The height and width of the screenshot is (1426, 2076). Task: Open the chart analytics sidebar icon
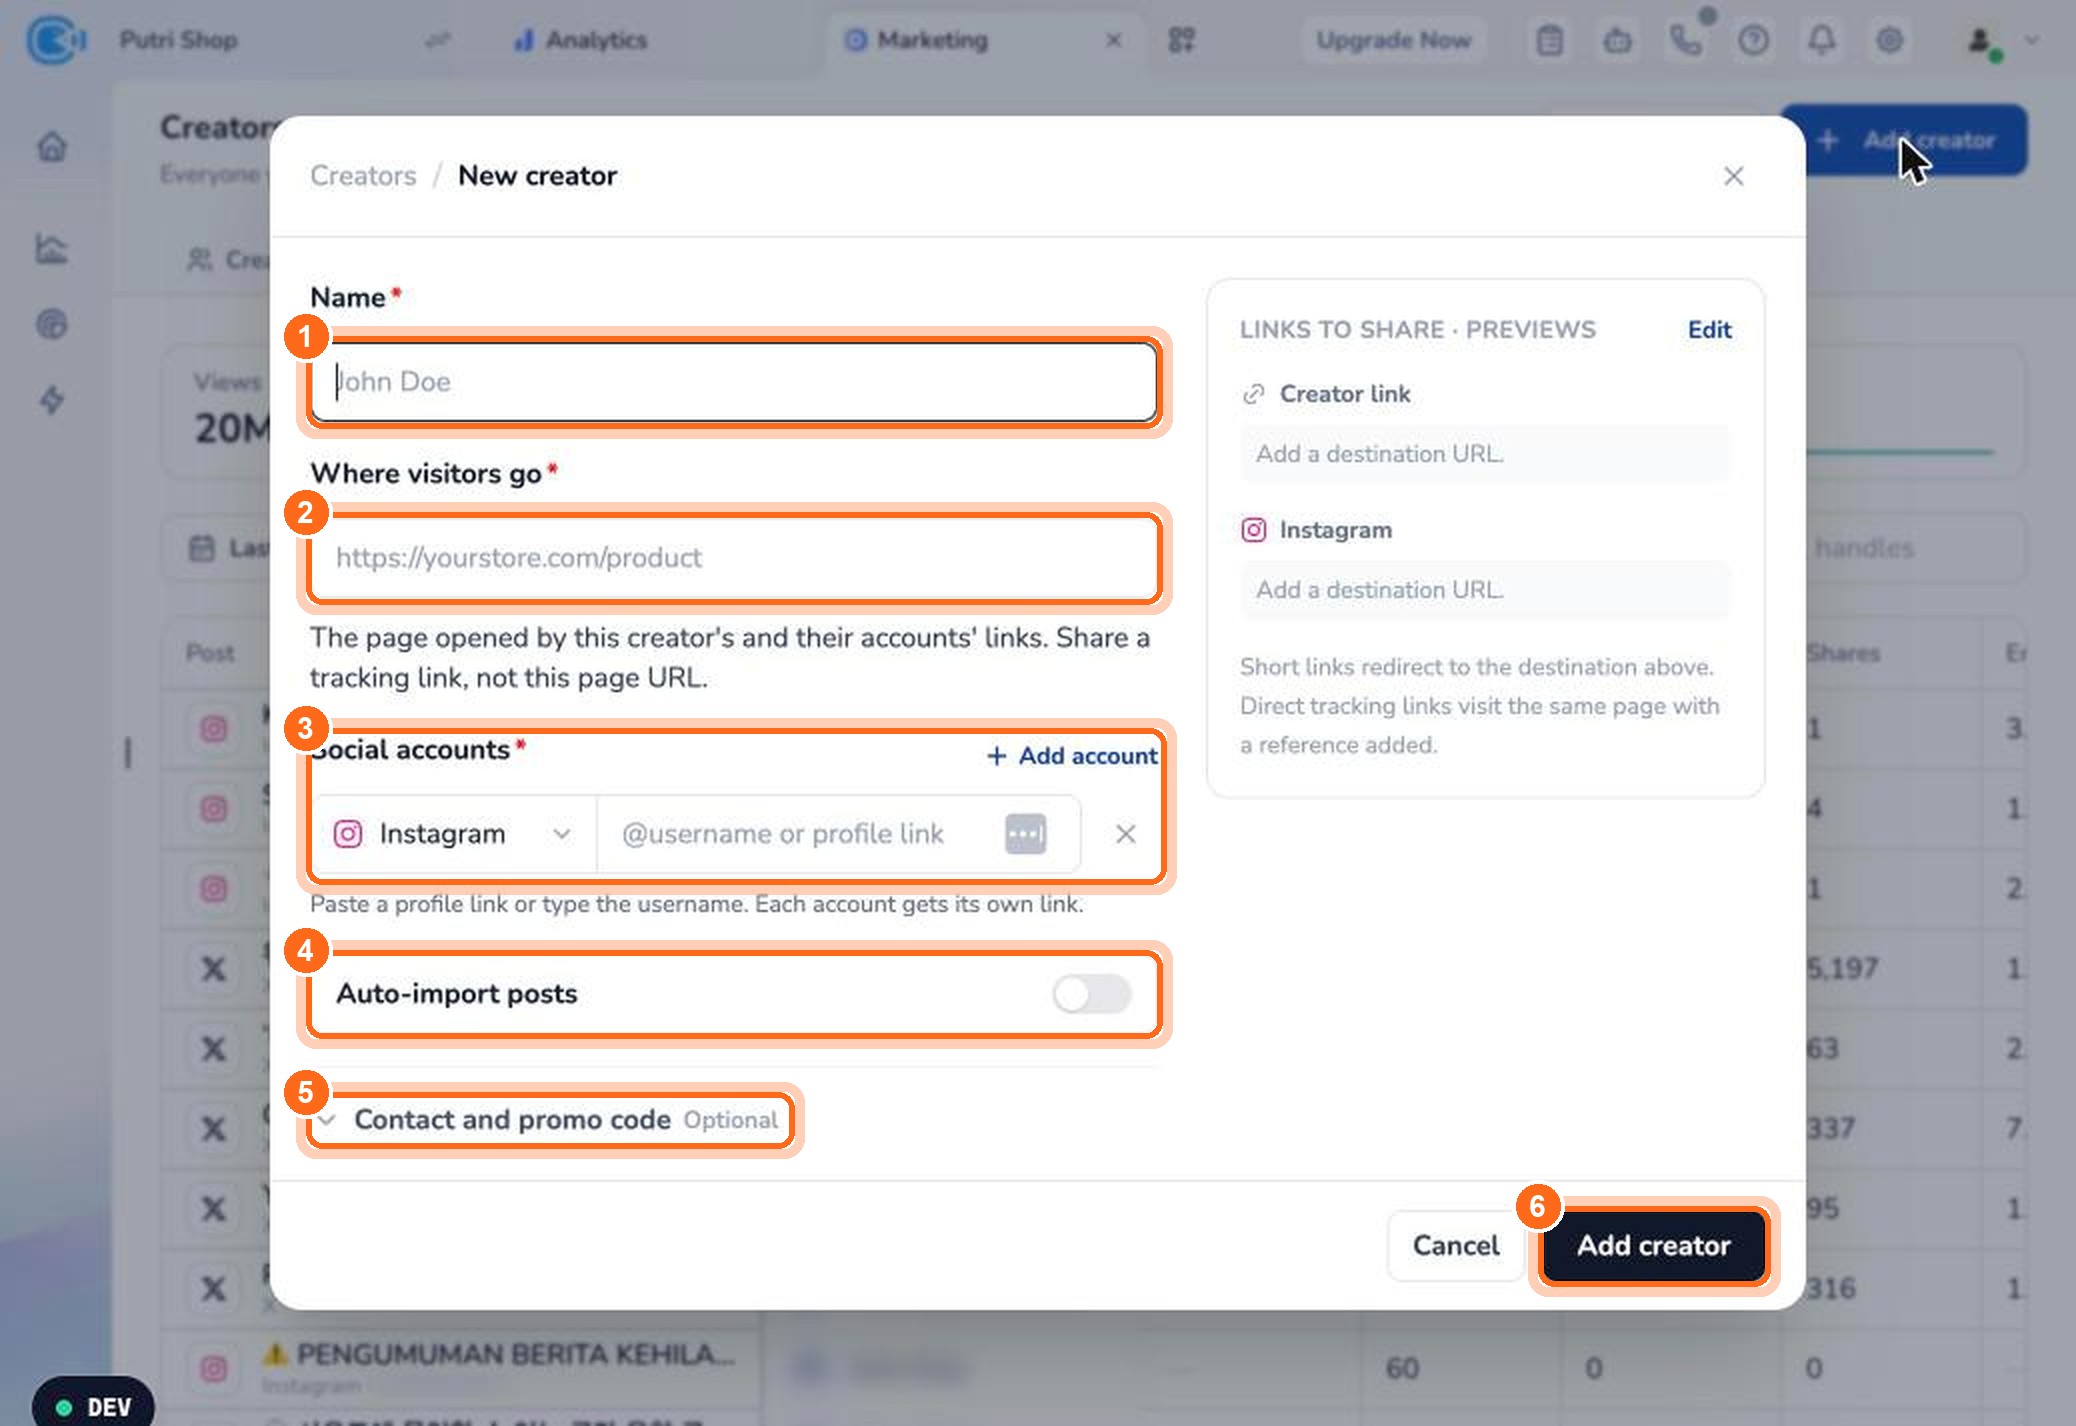tap(52, 248)
